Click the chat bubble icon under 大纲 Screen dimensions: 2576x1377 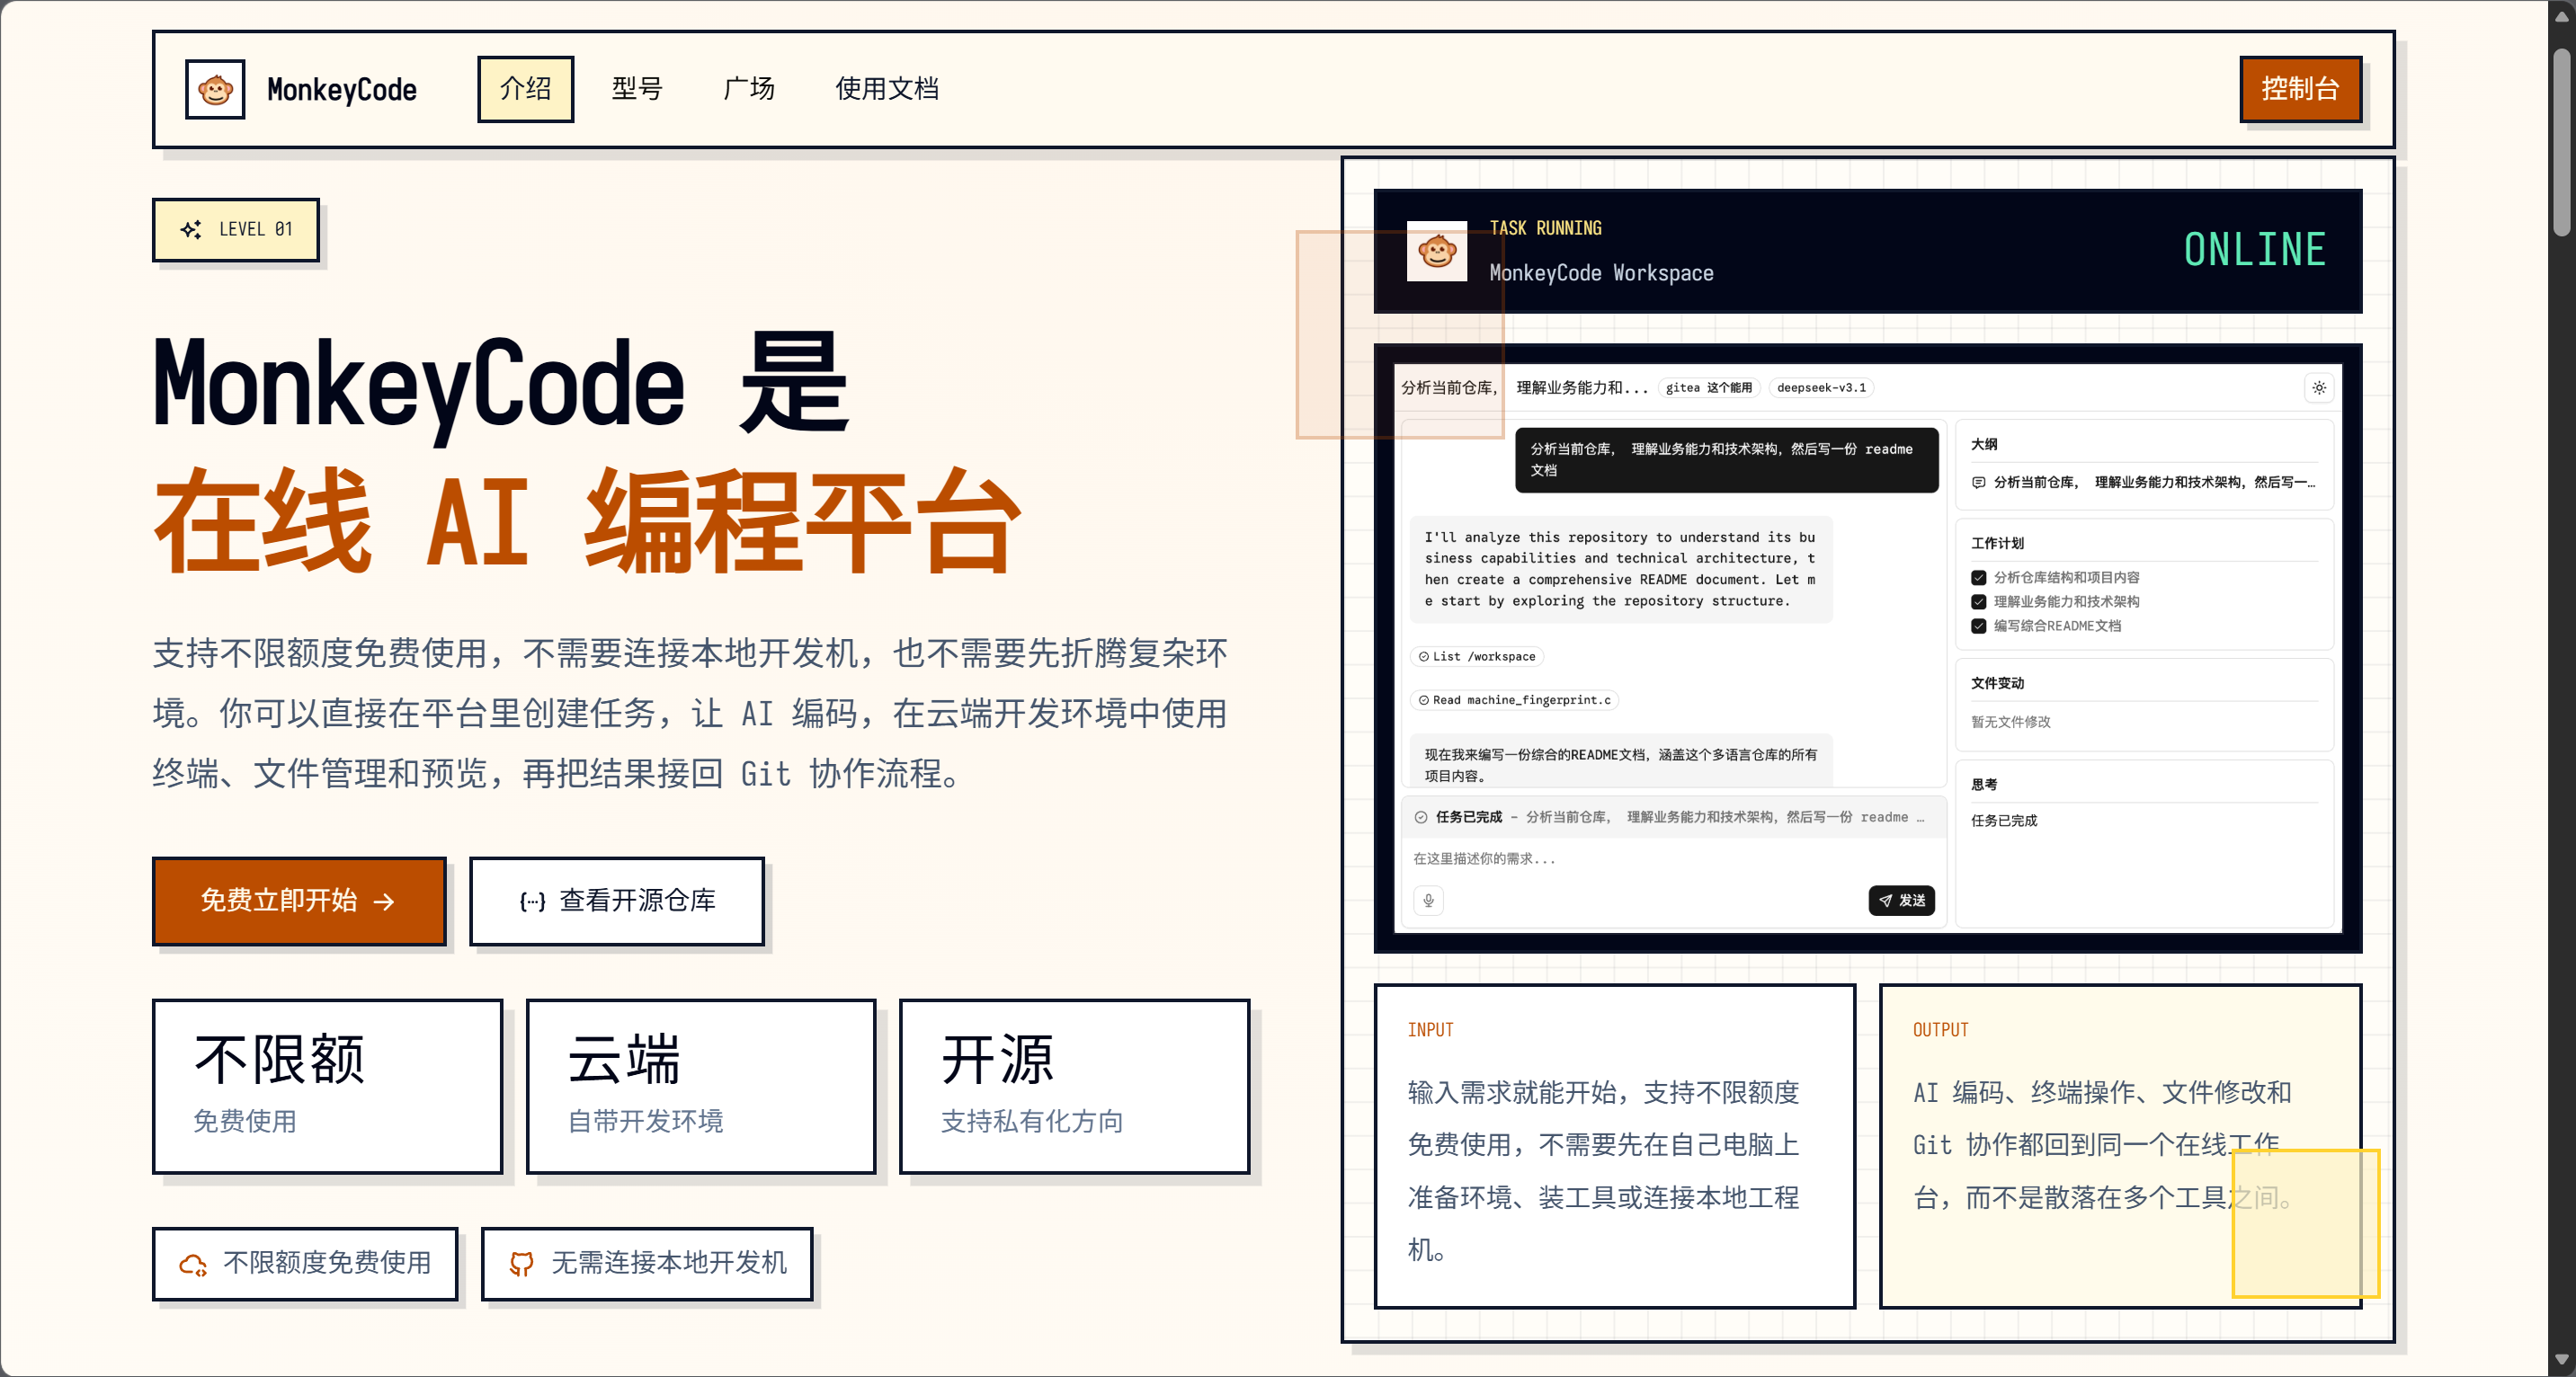(x=1978, y=482)
